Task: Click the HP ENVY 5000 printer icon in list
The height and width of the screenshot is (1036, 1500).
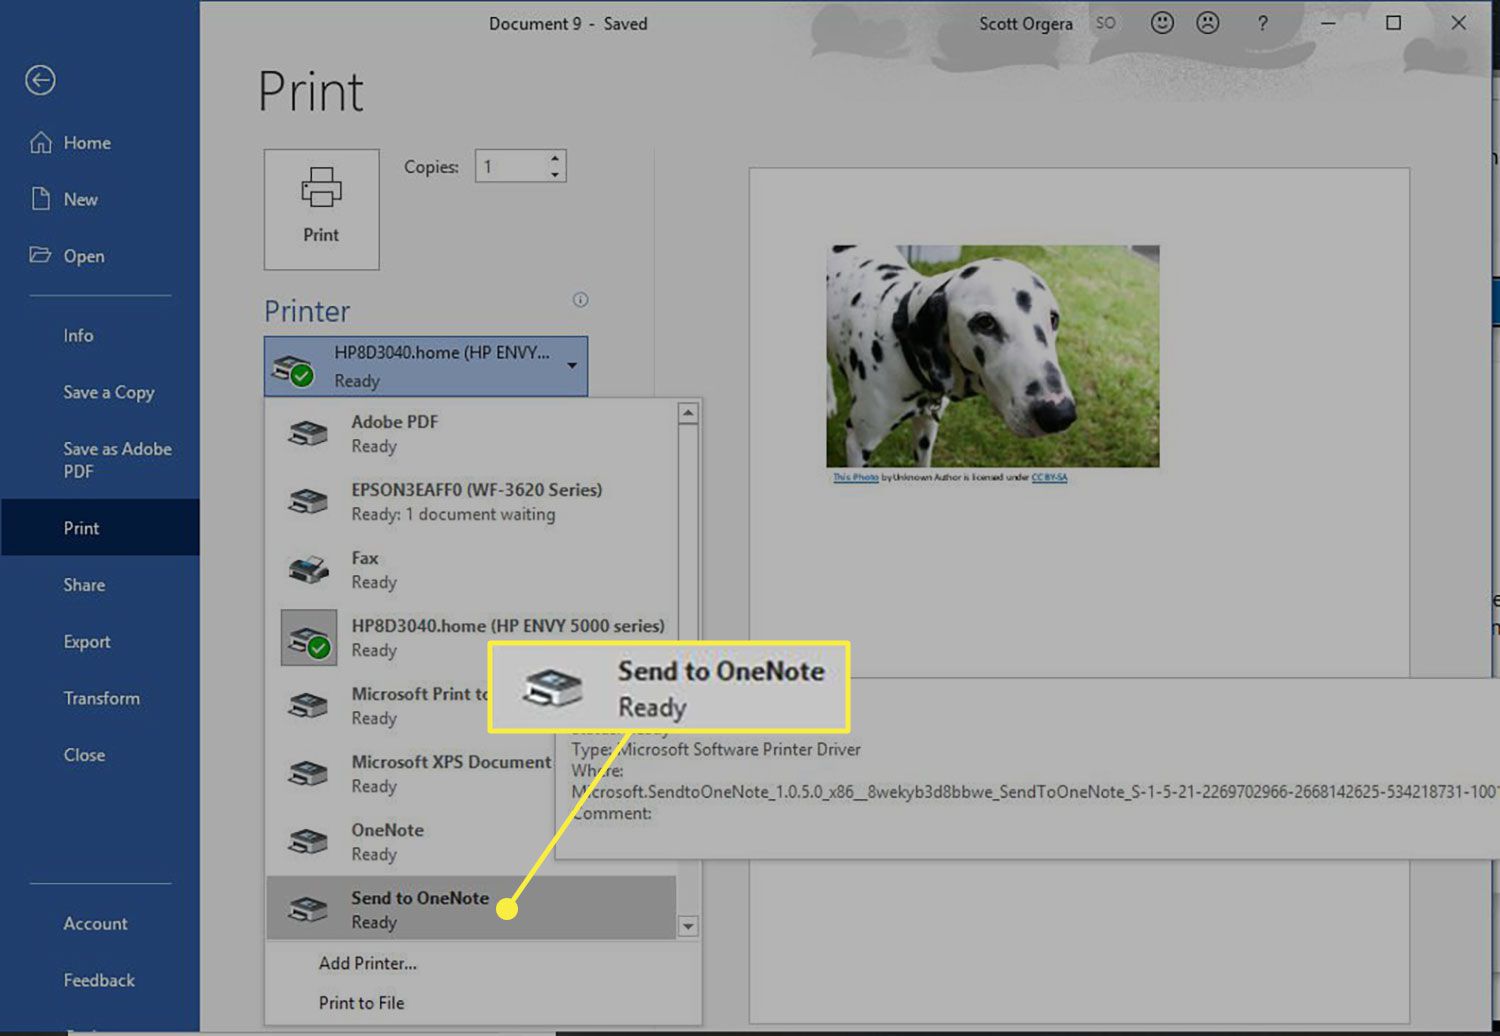Action: pyautogui.click(x=308, y=638)
